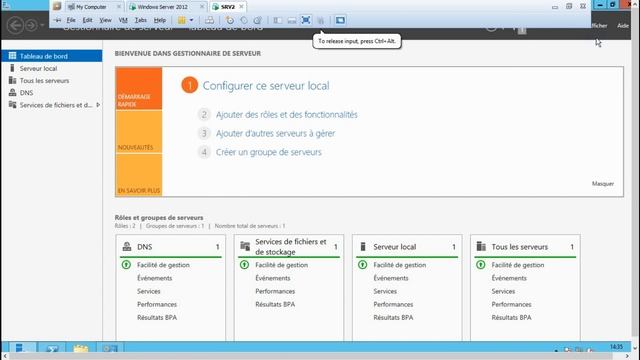Expand the Services de fichiers arrow
The image size is (640, 360).
click(x=98, y=105)
